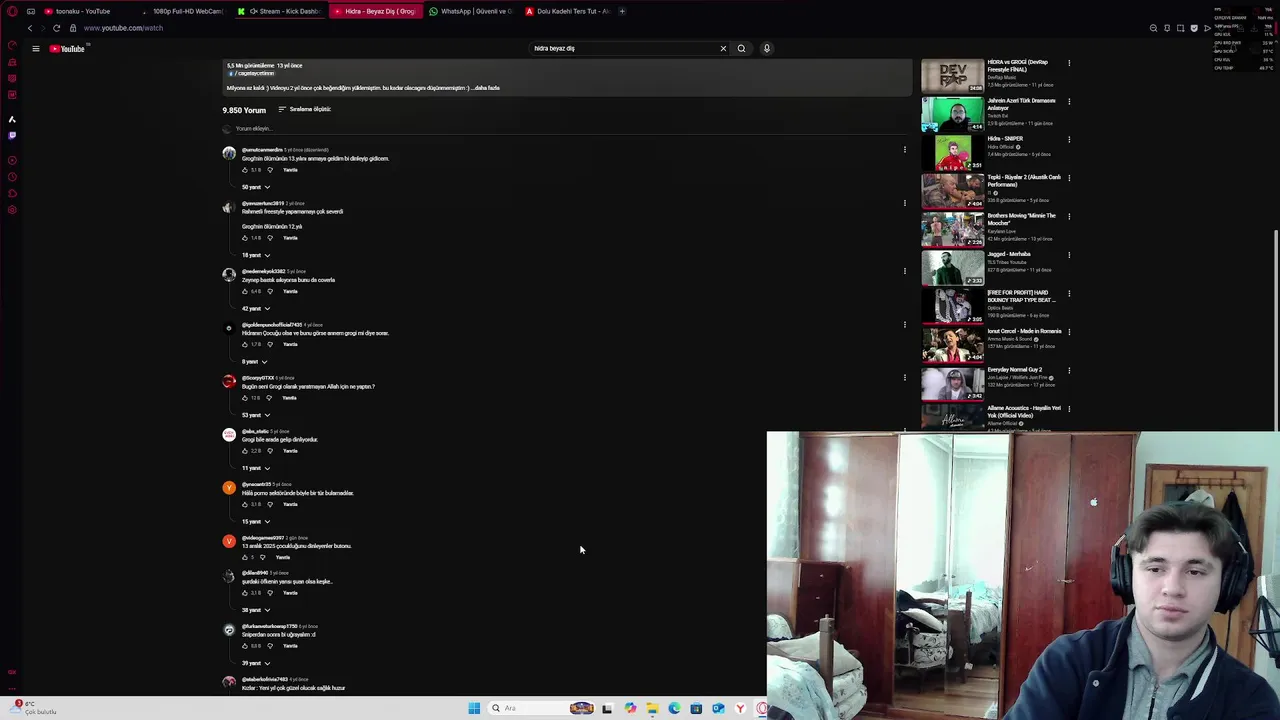Viewport: 1280px width, 720px height.
Task: Open more options for 'Jahrein Azeri Türk' video
Action: click(1069, 101)
